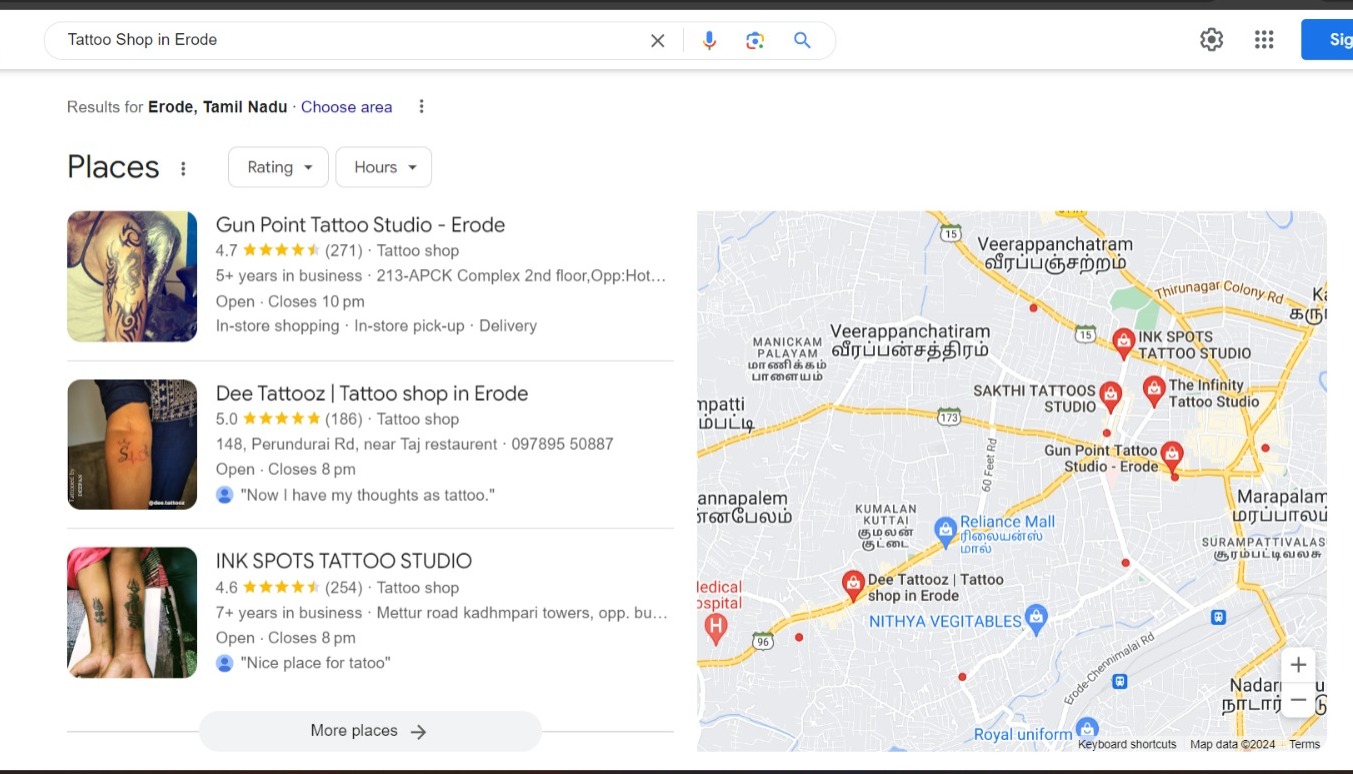Select The Infinity Tattoo Studio map pin
The height and width of the screenshot is (774, 1353).
1153,391
